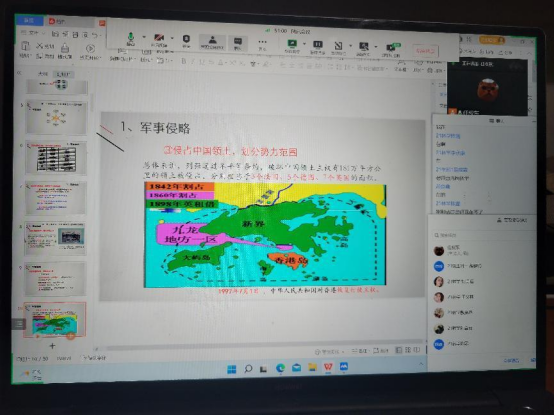Viewport: 554px width, 416px height.
Task: Add a new slide with plus button
Action: 52,346
